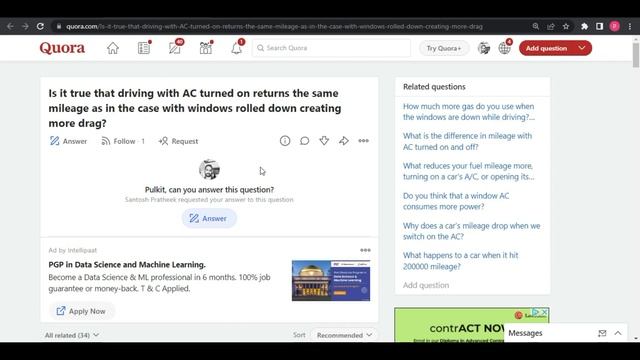Open the question comments bubble icon
640x360 pixels.
[x=304, y=141]
